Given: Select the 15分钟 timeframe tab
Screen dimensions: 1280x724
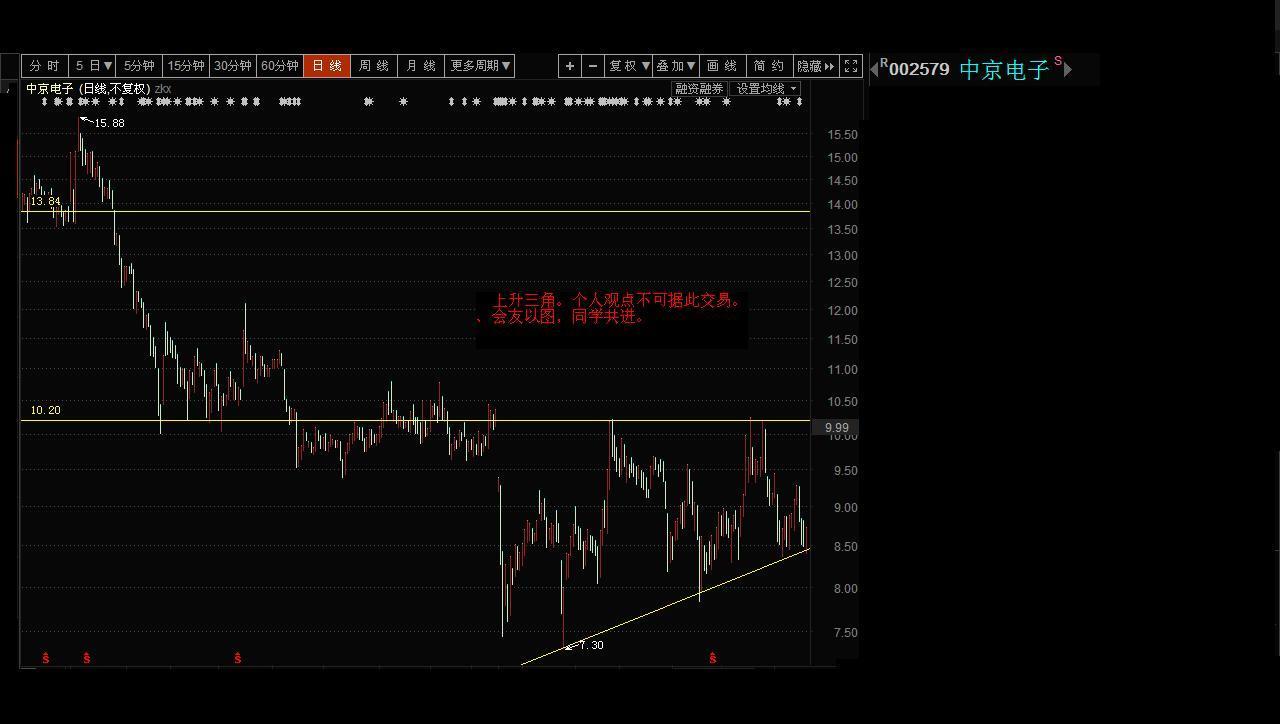Looking at the screenshot, I should (x=186, y=66).
